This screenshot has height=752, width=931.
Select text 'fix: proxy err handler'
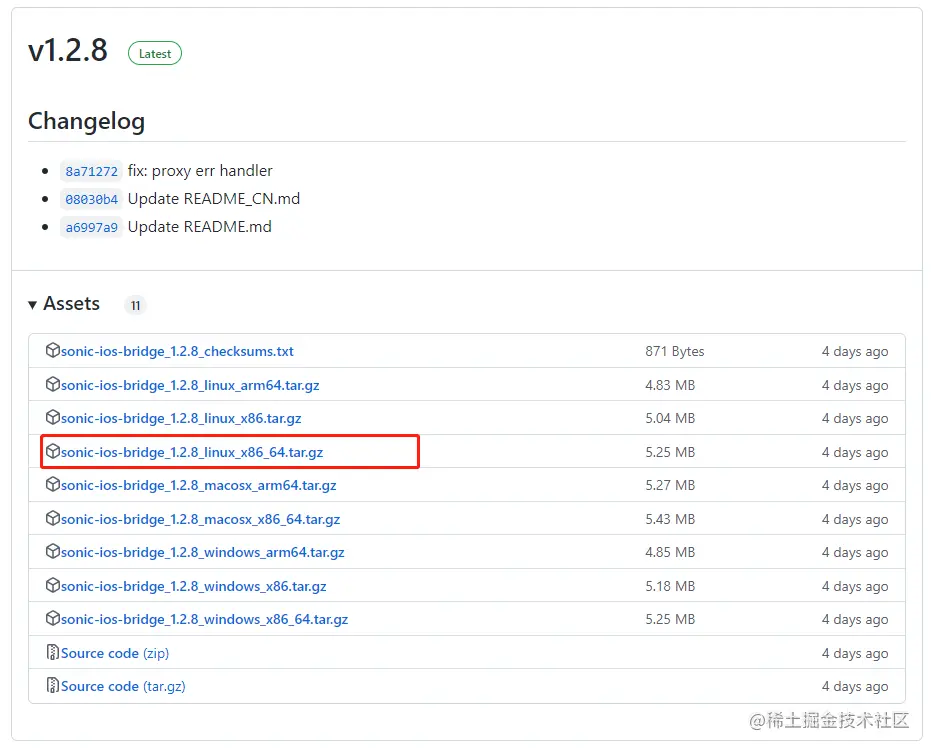point(200,171)
